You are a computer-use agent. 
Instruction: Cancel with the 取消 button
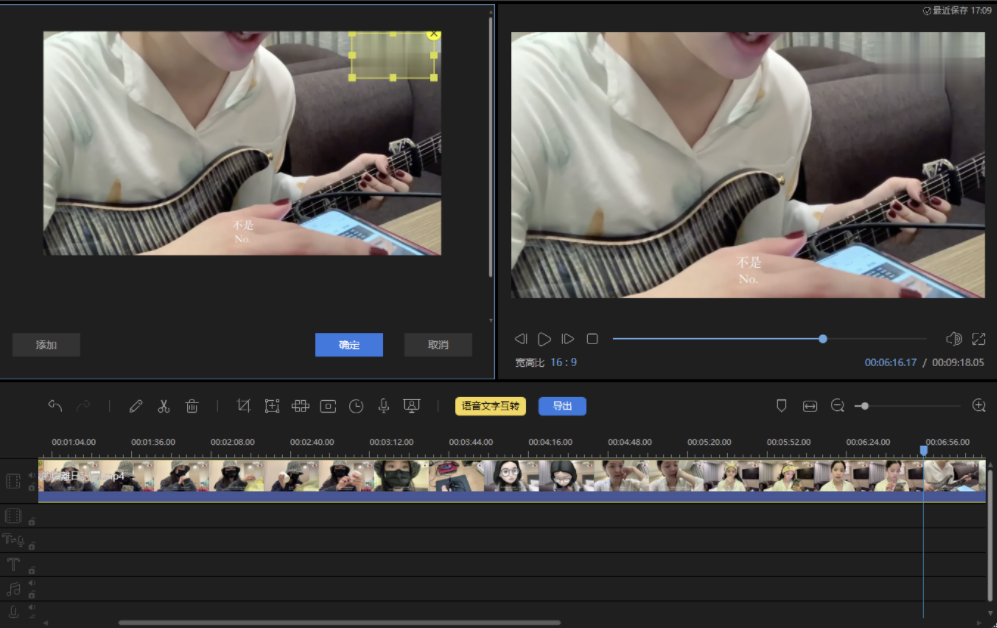click(438, 345)
